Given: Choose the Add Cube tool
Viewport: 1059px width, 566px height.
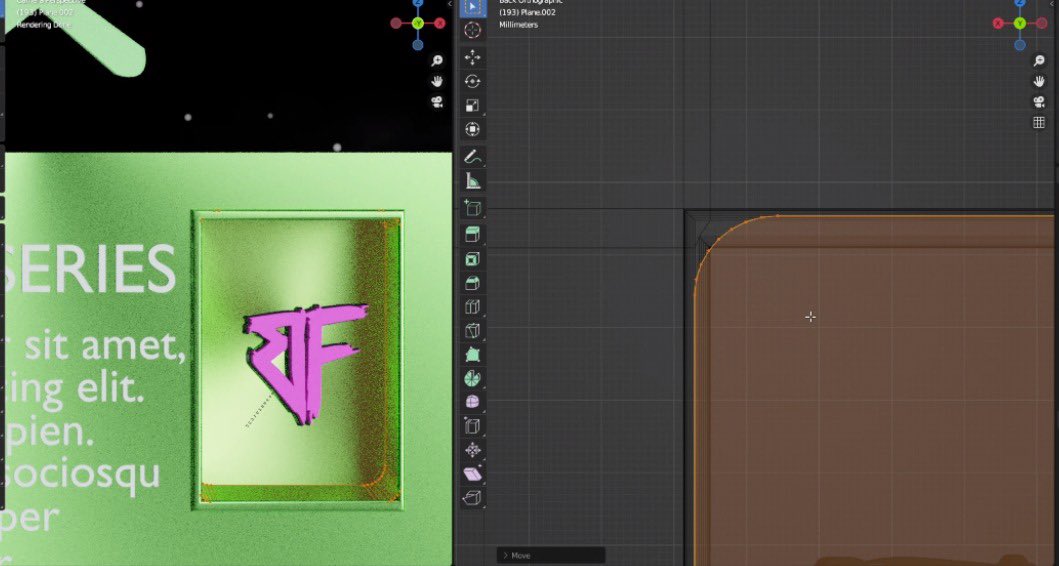Looking at the screenshot, I should tap(472, 207).
